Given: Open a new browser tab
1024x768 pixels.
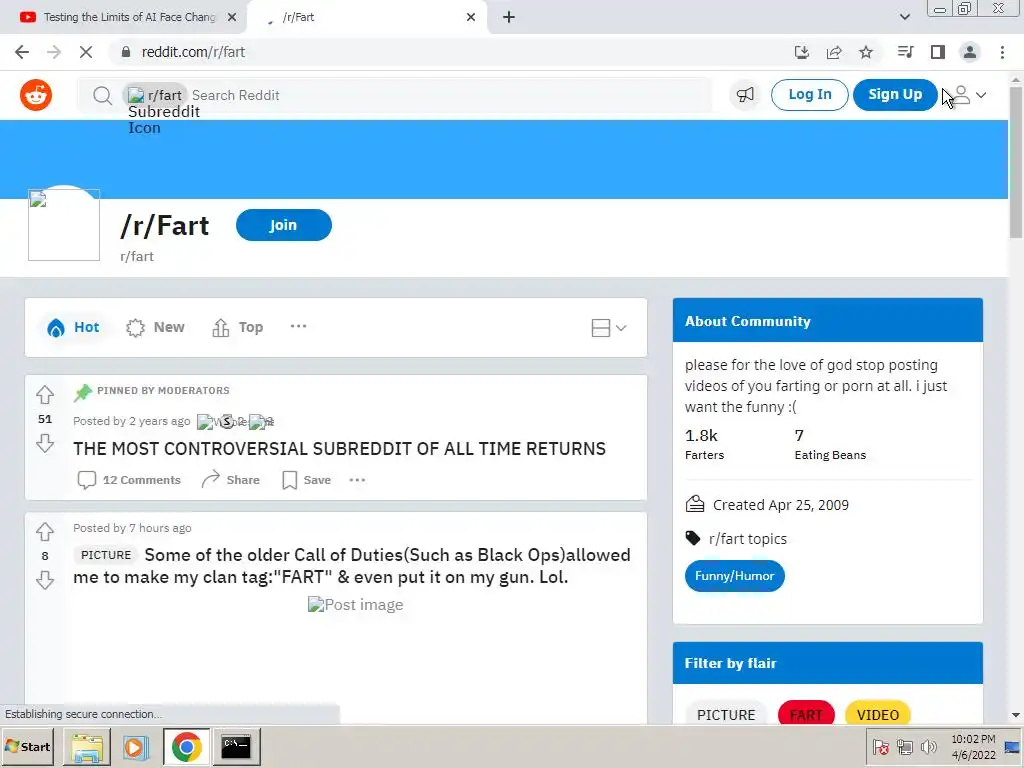Looking at the screenshot, I should (509, 17).
